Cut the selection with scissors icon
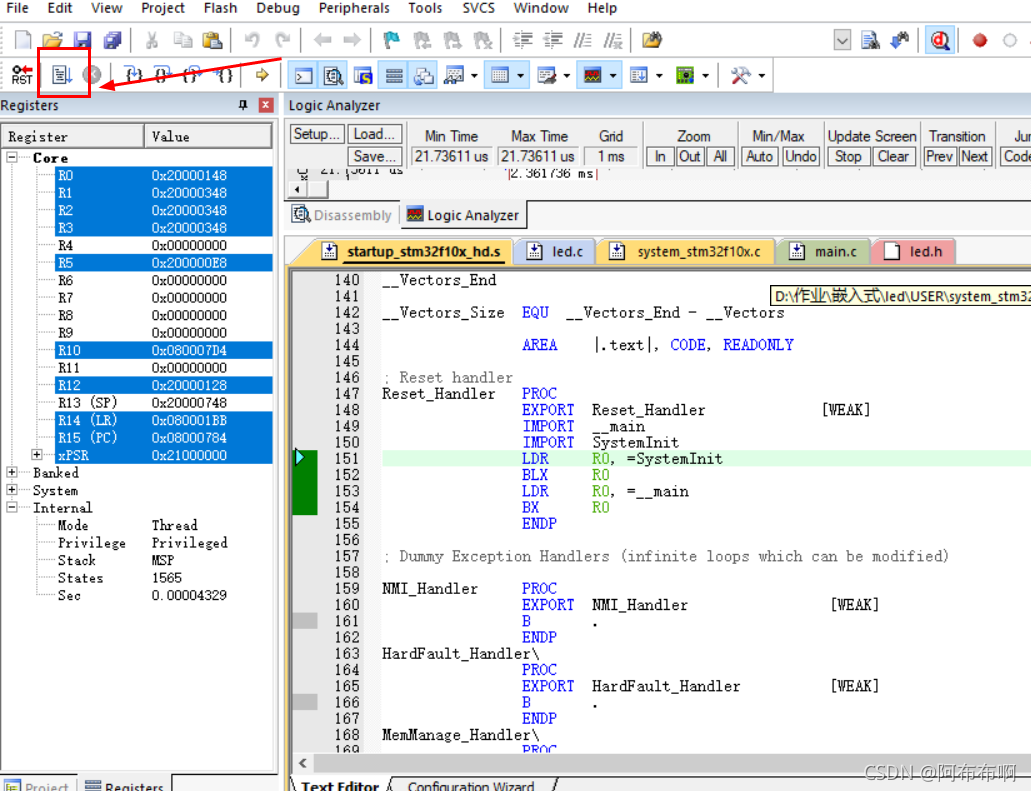This screenshot has height=791, width=1031. (152, 40)
